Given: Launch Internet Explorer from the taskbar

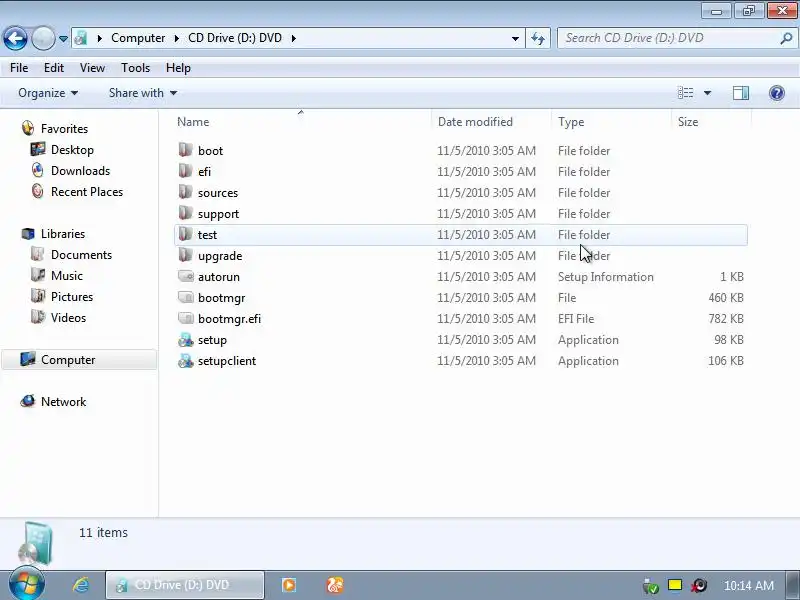Looking at the screenshot, I should 81,585.
